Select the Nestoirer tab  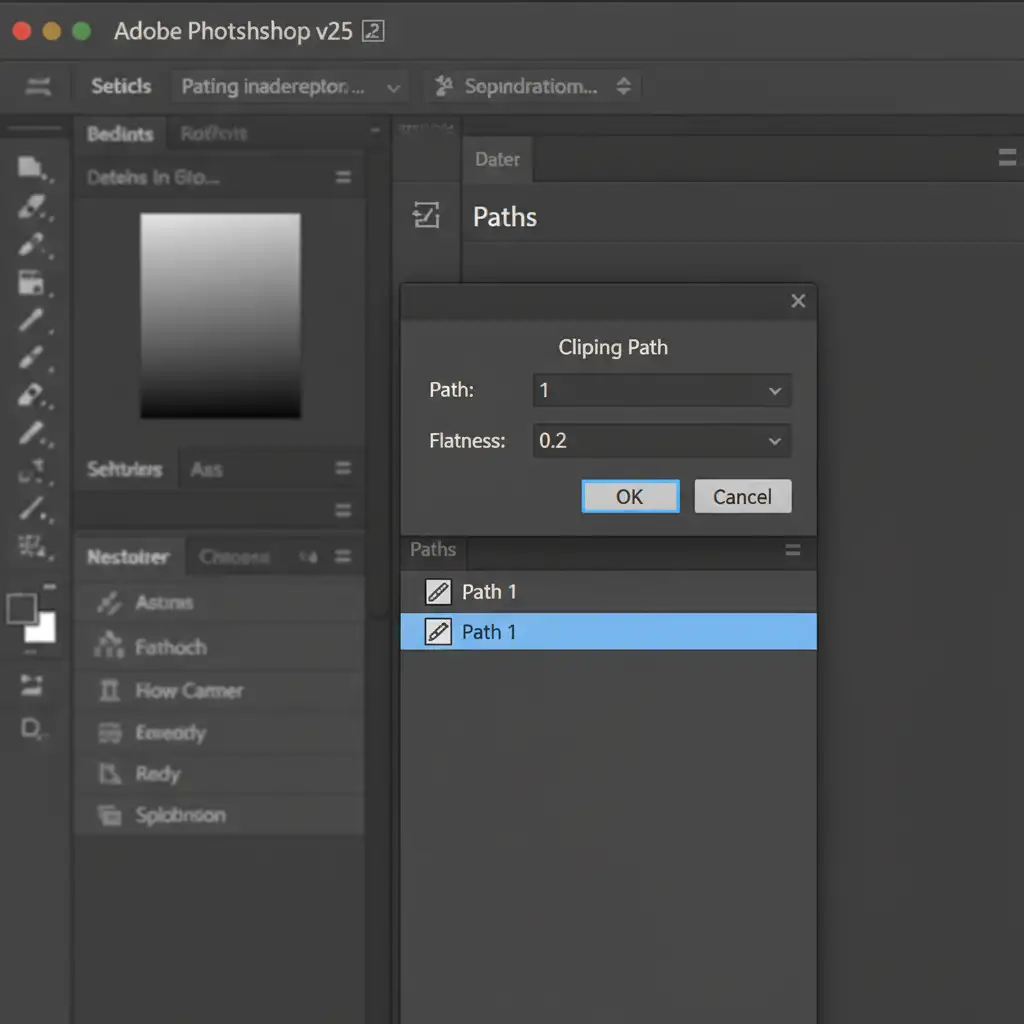pyautogui.click(x=128, y=557)
